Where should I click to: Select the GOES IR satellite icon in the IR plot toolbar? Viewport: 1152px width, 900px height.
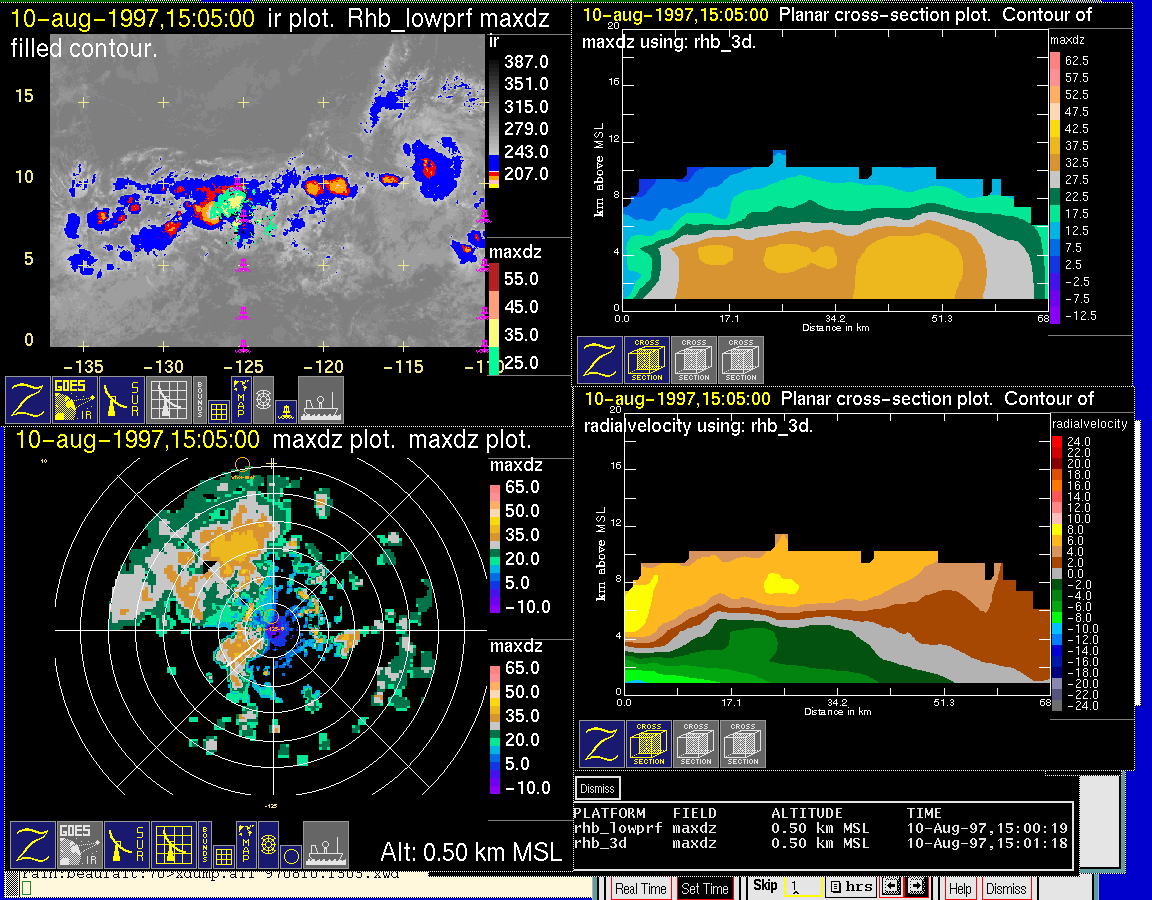[75, 400]
